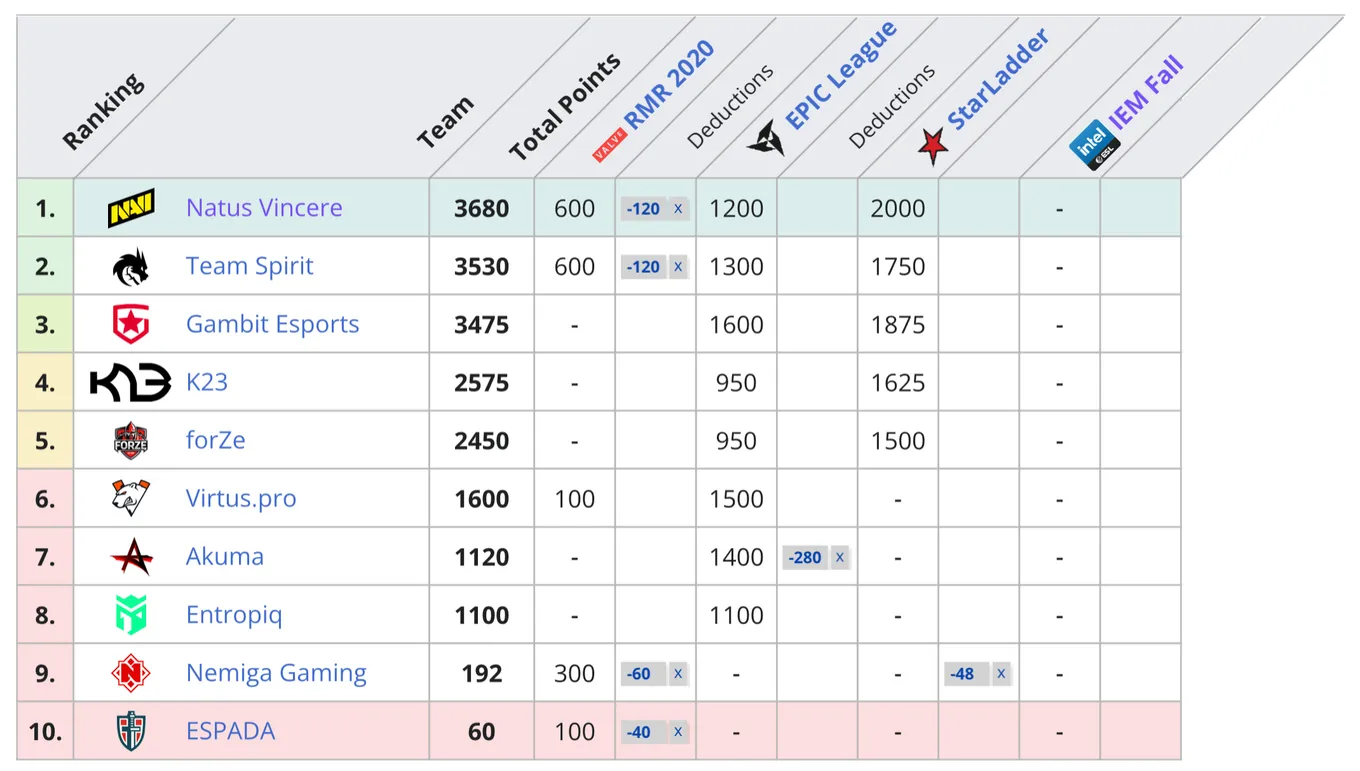Click StarLadder points 1875 for Gambit Esports
Screen dimensions: 1360x771
(x=898, y=324)
